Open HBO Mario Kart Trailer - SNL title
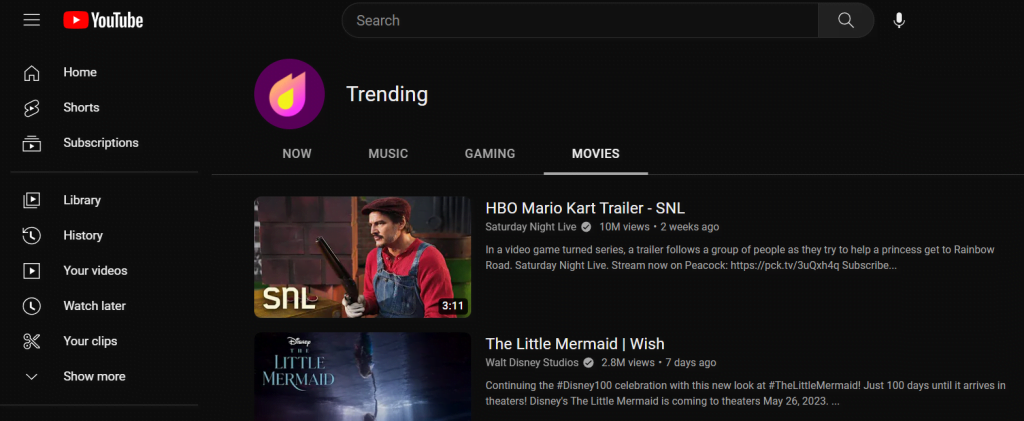The height and width of the screenshot is (421, 1024). point(585,208)
